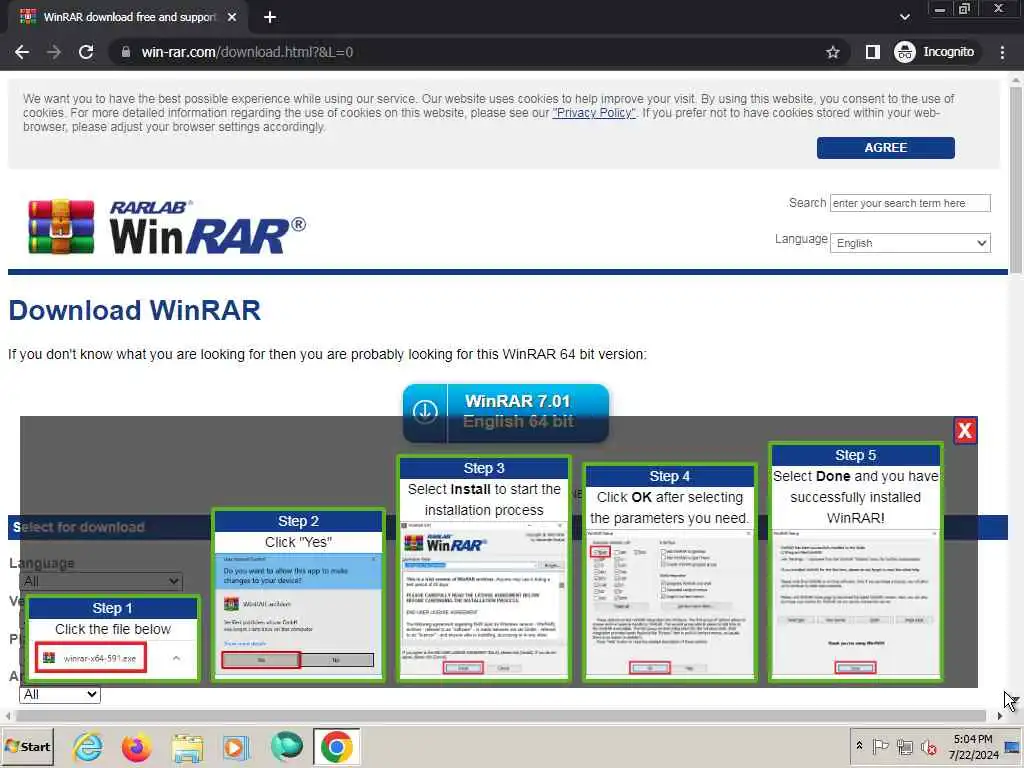Open the Privacy Policy link
Image resolution: width=1024 pixels, height=768 pixels.
pos(594,113)
